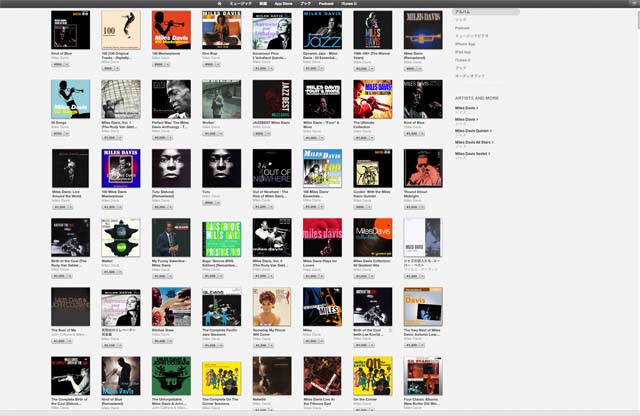640x416 pixels.
Task: Click the Cookin' With the Miles Davis Quintet title
Action: (x=372, y=194)
